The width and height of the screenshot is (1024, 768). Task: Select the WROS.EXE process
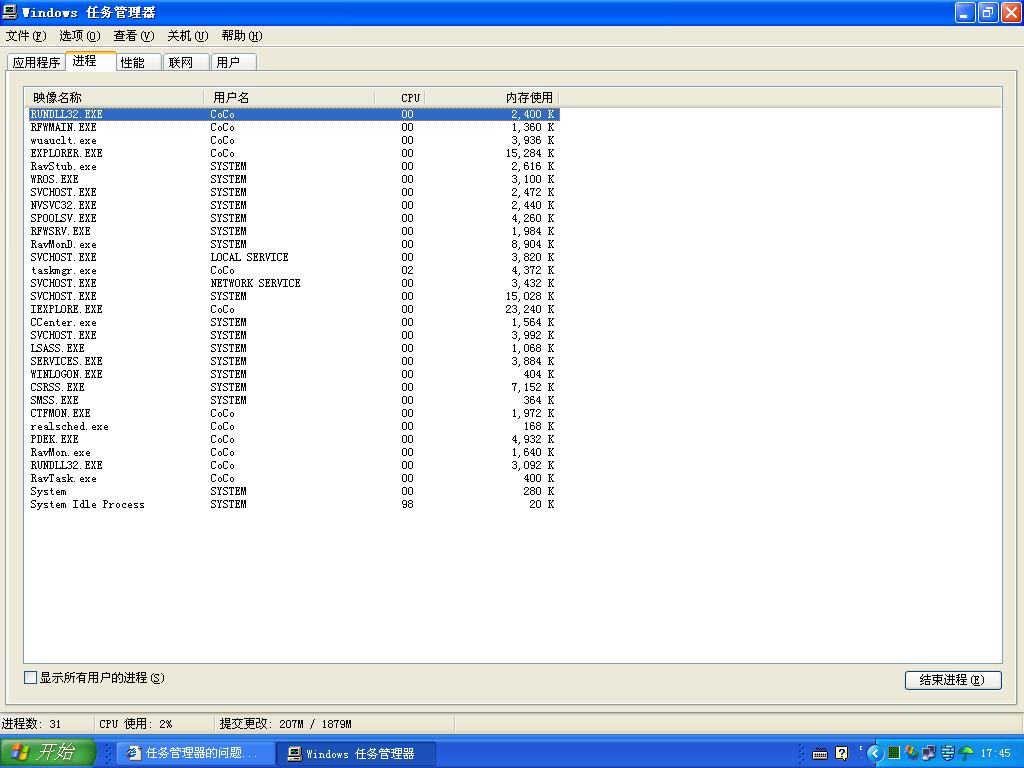293,180
